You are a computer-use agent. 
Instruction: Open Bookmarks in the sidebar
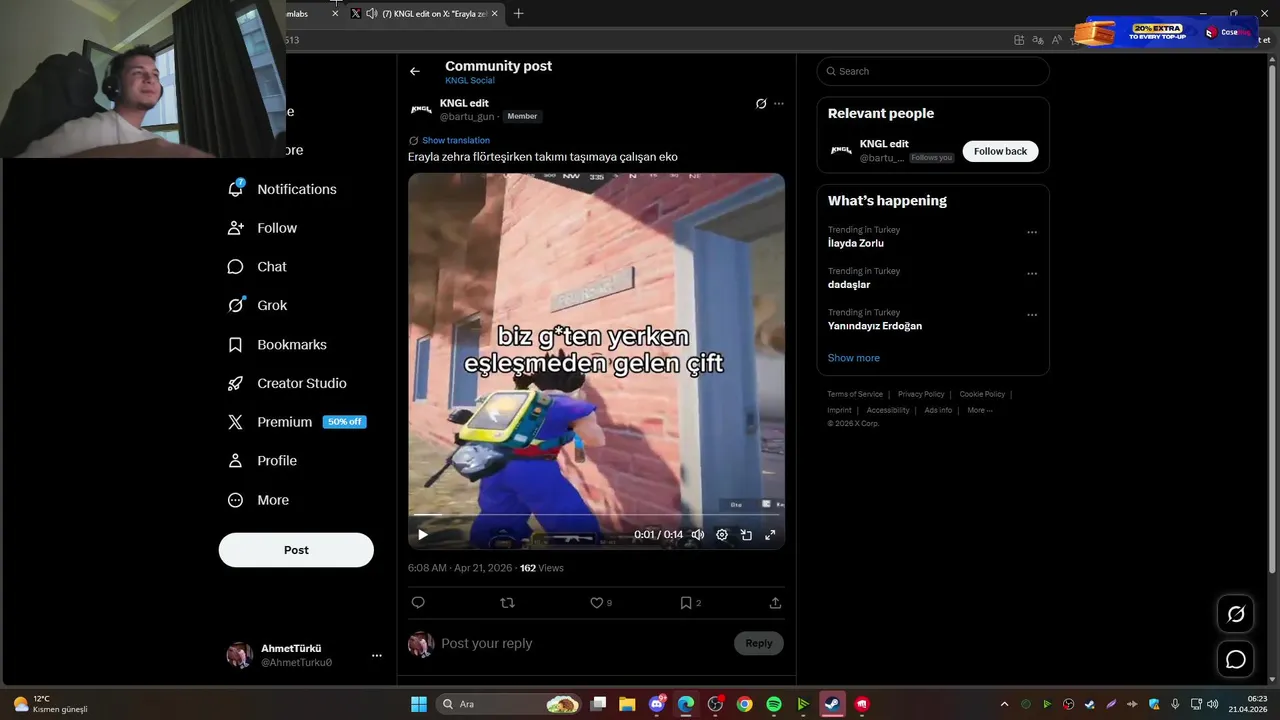277,345
